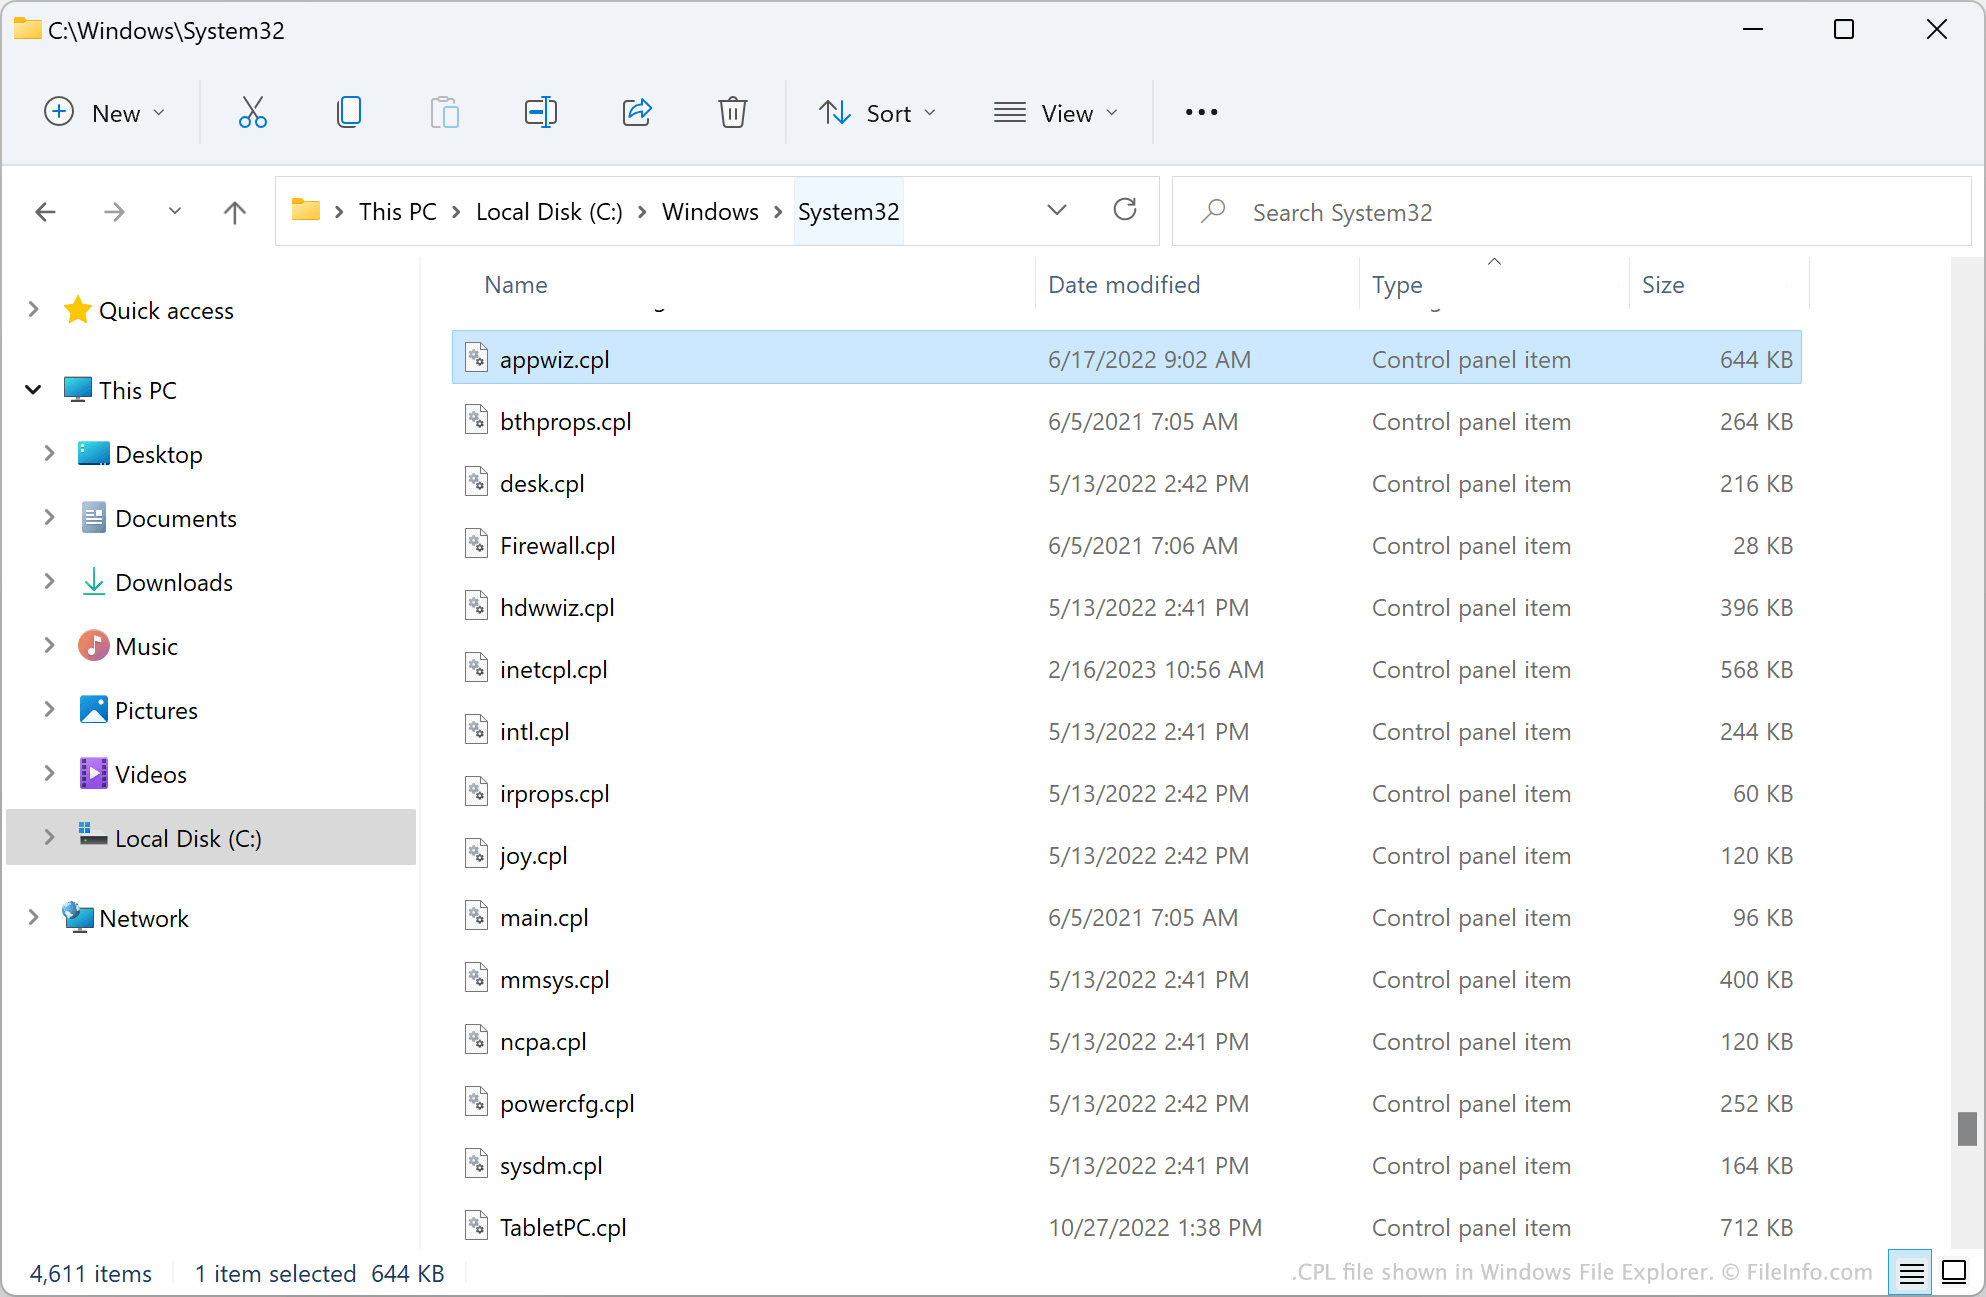Sort by the Name column header

516,284
